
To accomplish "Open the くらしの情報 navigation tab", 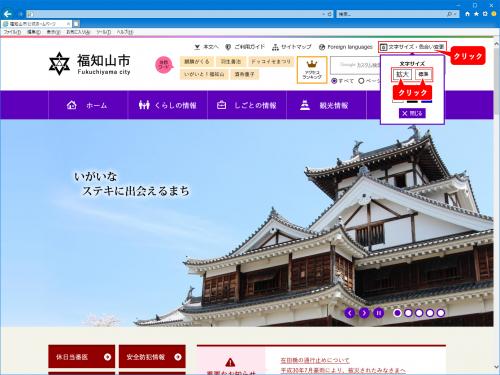I will 168,105.
